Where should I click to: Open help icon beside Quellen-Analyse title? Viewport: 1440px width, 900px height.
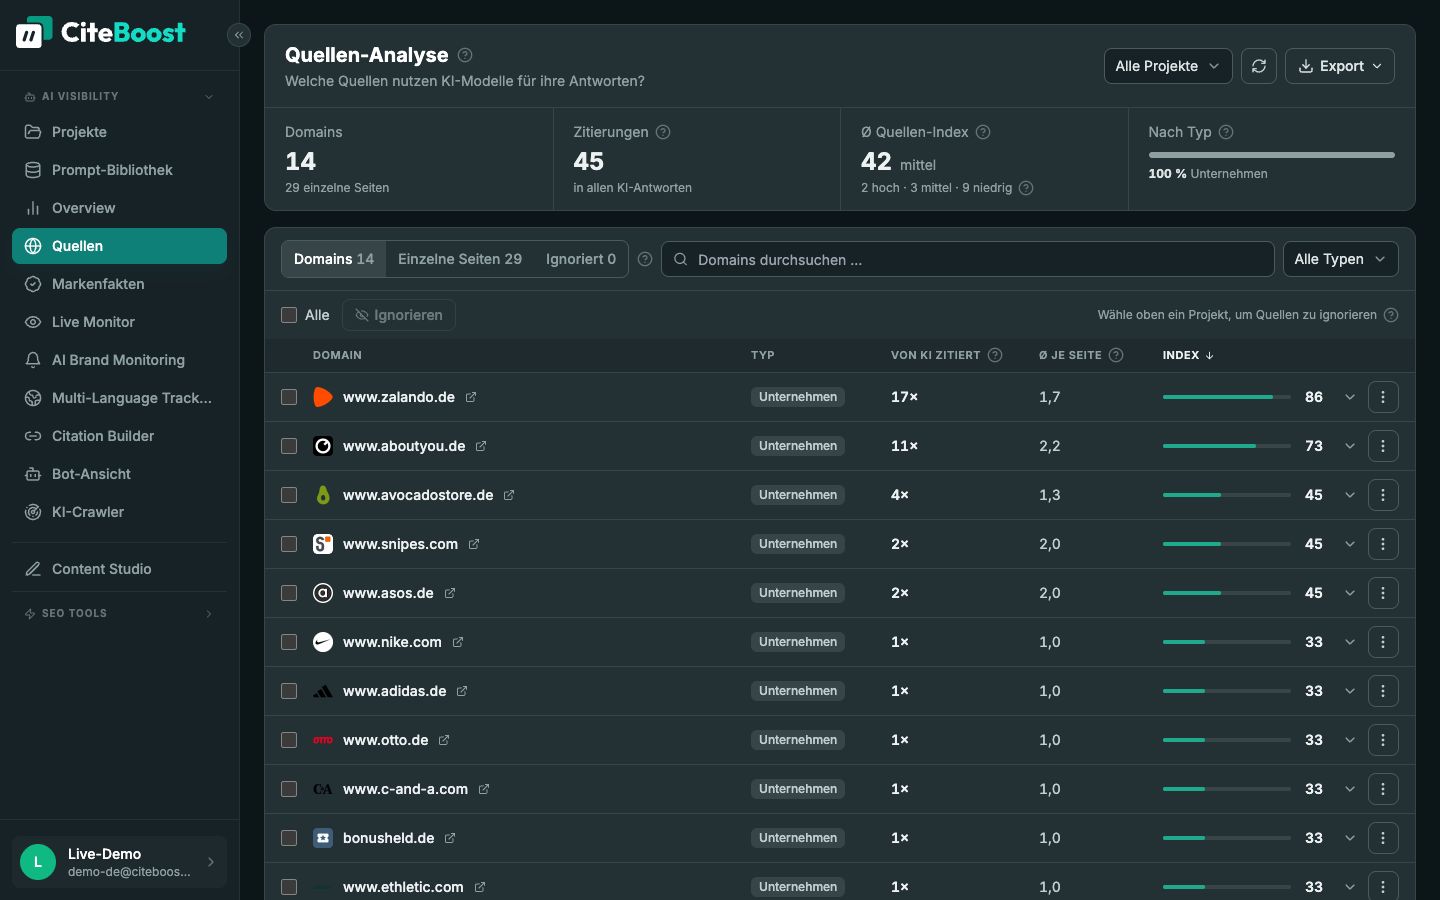pyautogui.click(x=465, y=55)
